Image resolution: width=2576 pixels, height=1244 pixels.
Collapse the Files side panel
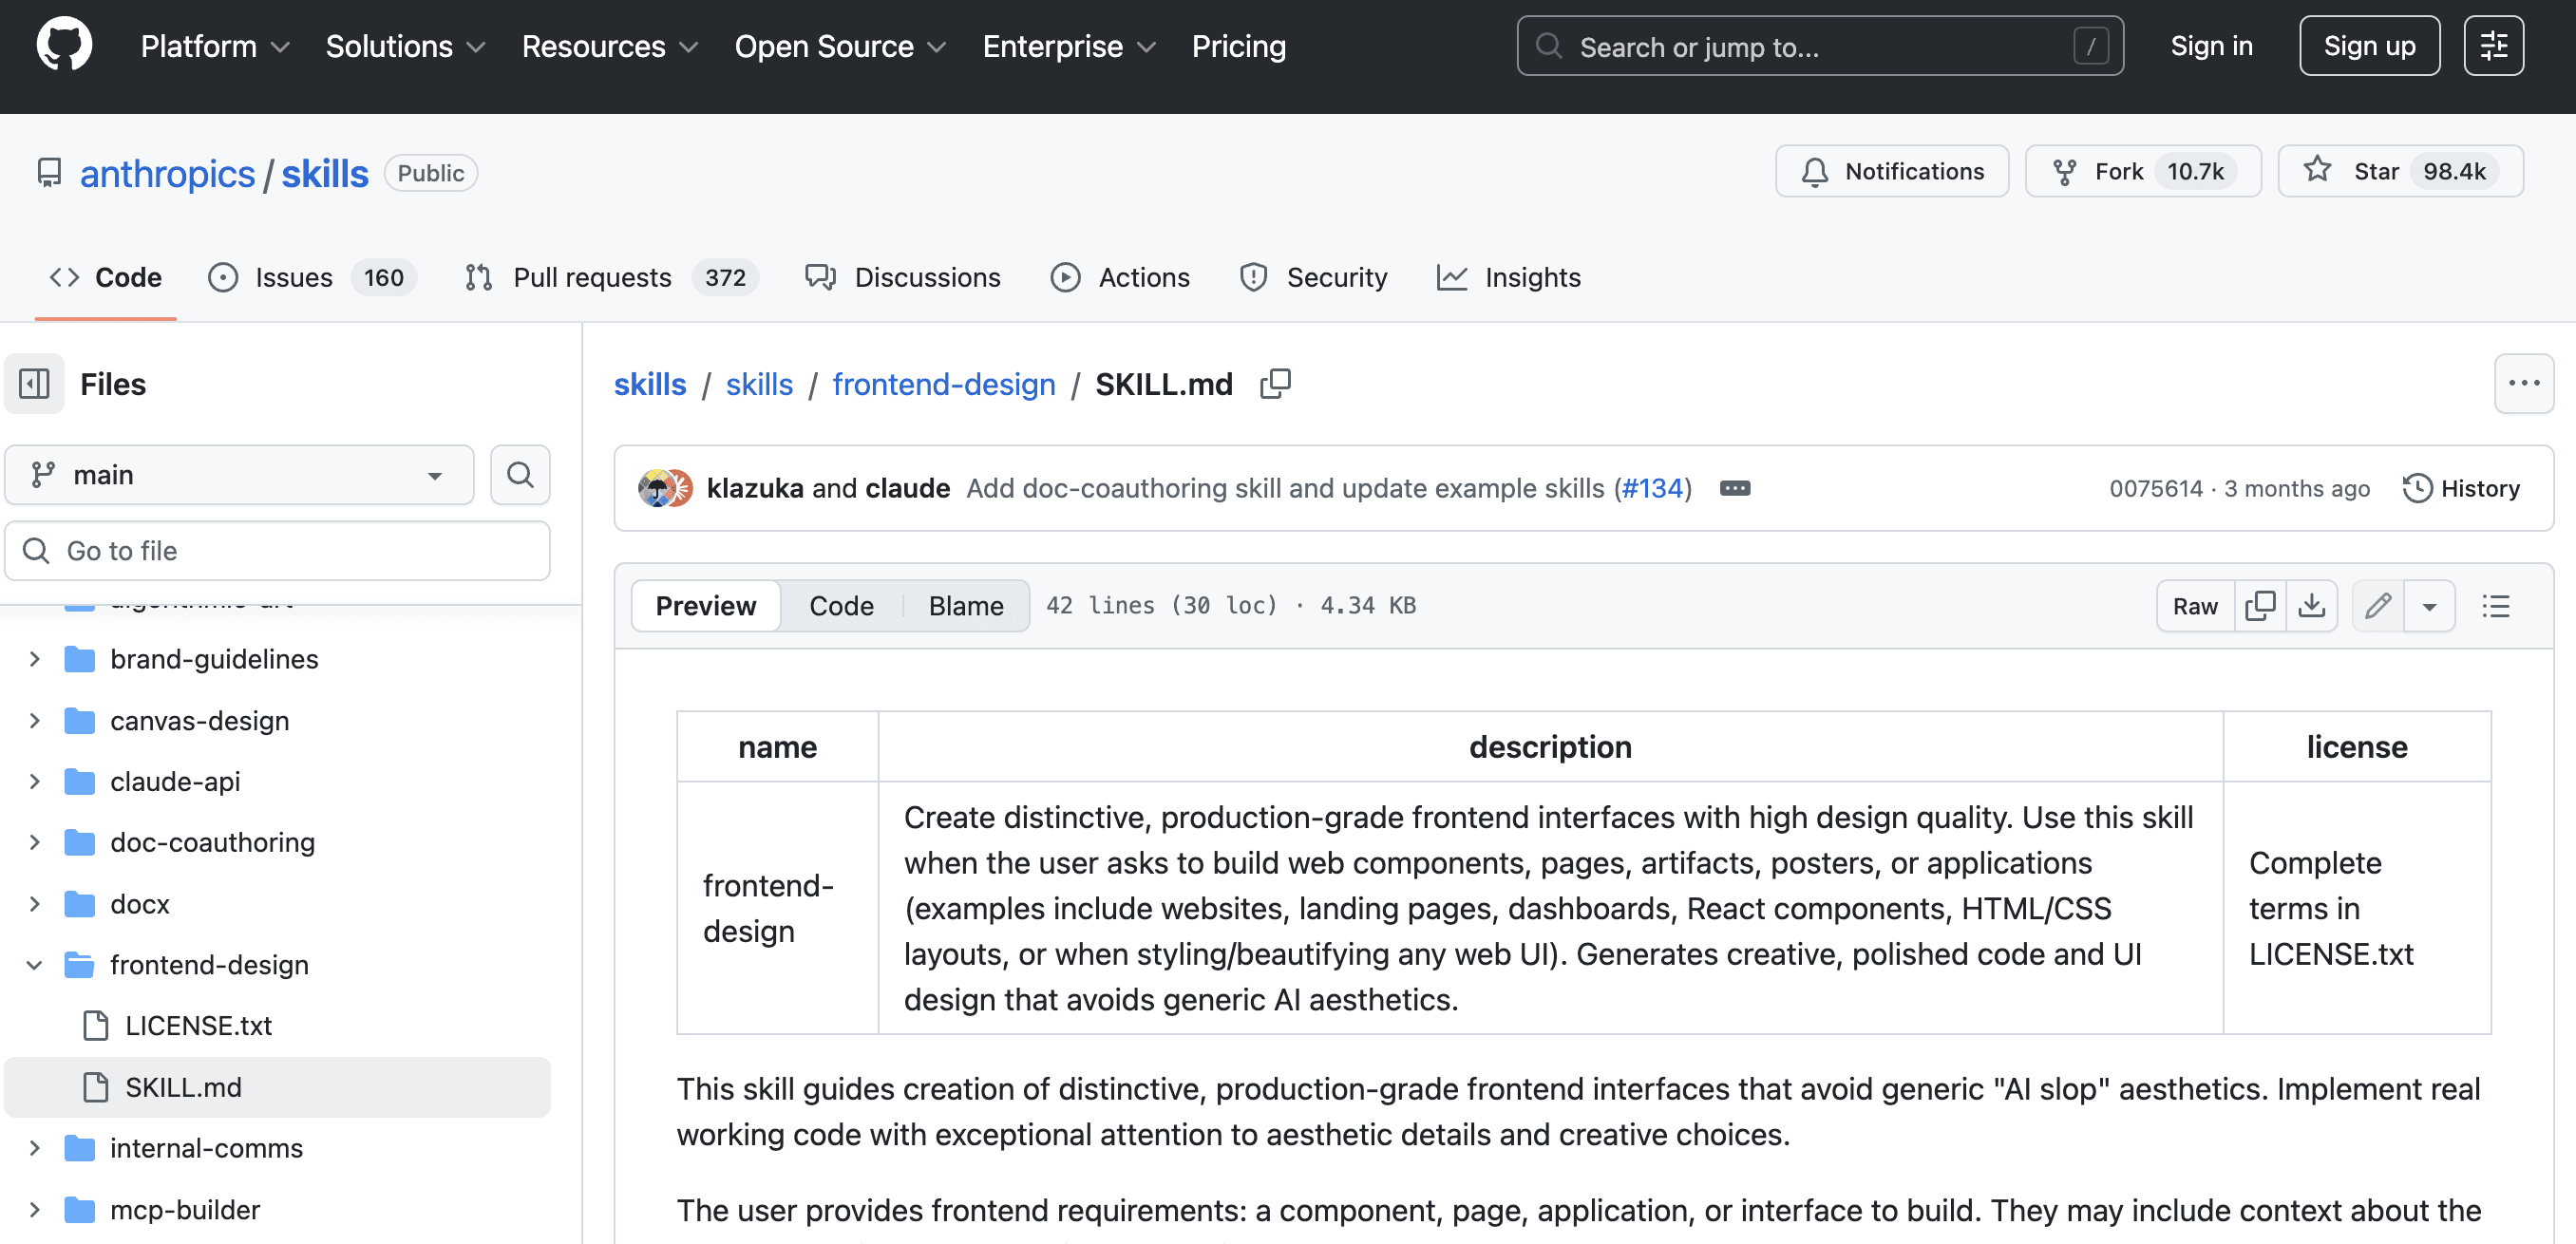coord(35,384)
